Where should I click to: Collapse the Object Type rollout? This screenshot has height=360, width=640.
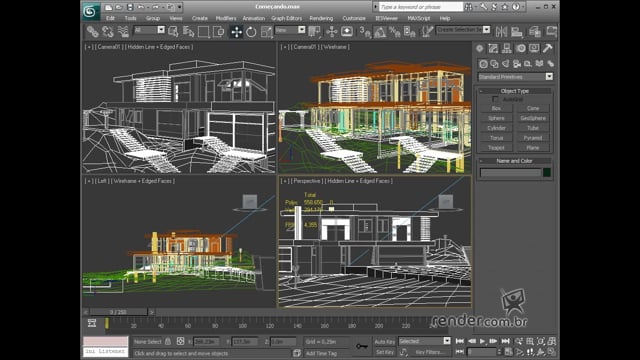[x=515, y=91]
